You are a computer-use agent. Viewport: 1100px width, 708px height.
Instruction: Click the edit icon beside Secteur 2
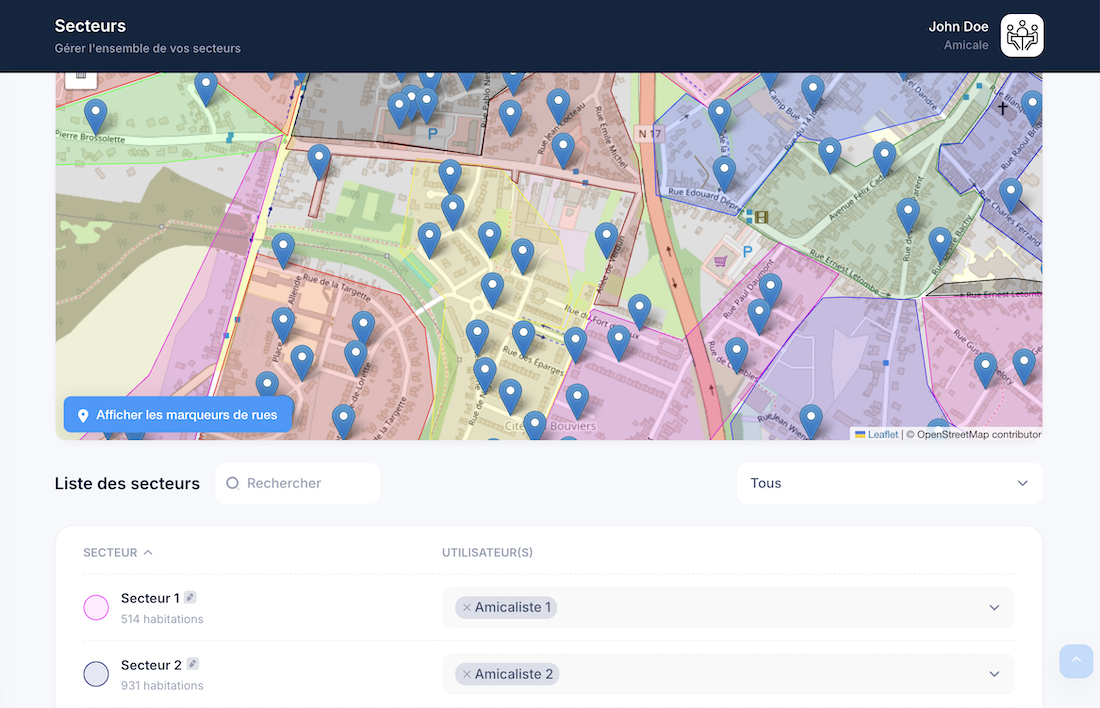[x=193, y=664]
